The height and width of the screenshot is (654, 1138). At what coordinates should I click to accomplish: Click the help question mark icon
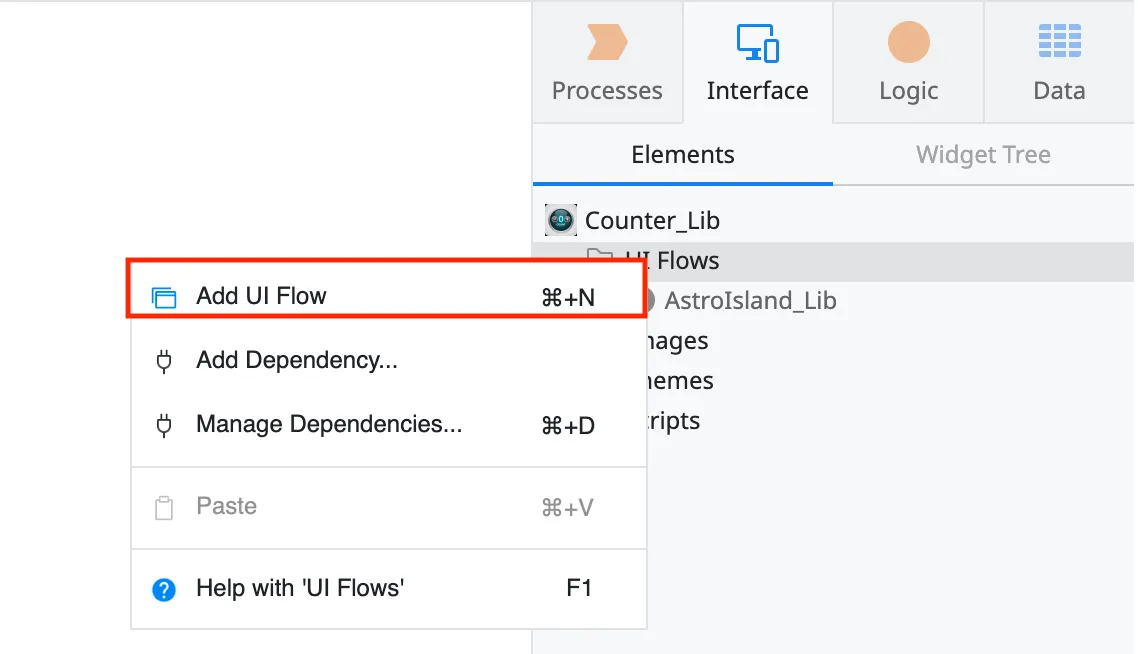163,589
